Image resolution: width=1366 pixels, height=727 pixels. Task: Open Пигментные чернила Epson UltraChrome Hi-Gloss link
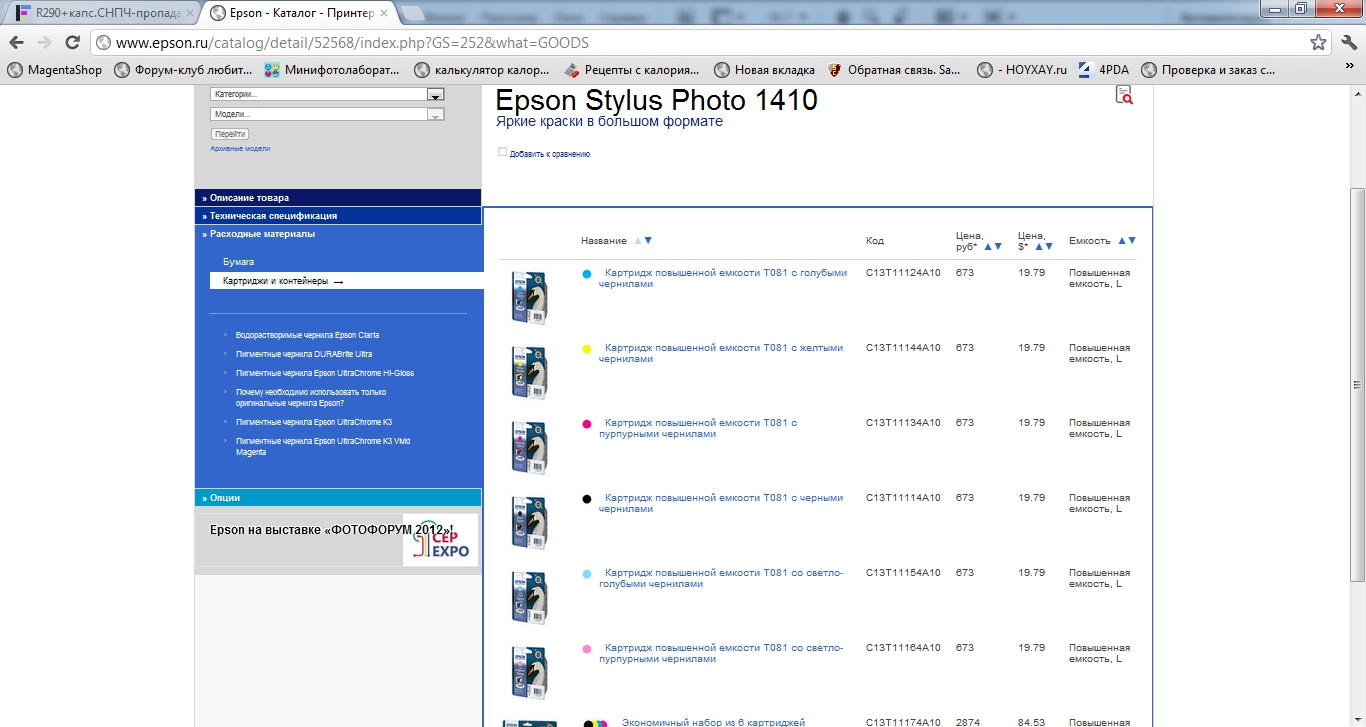pos(325,373)
